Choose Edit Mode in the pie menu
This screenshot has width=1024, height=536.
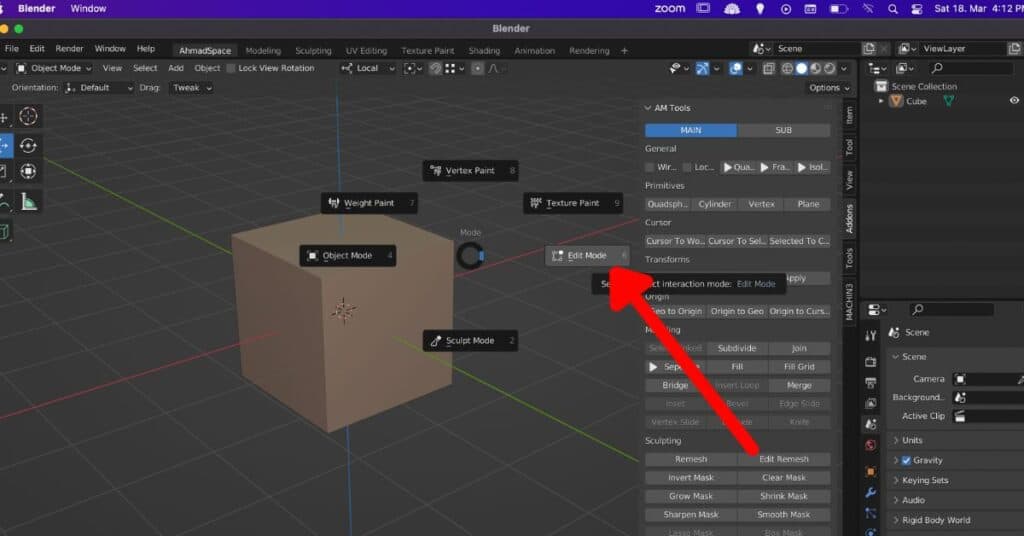(587, 256)
